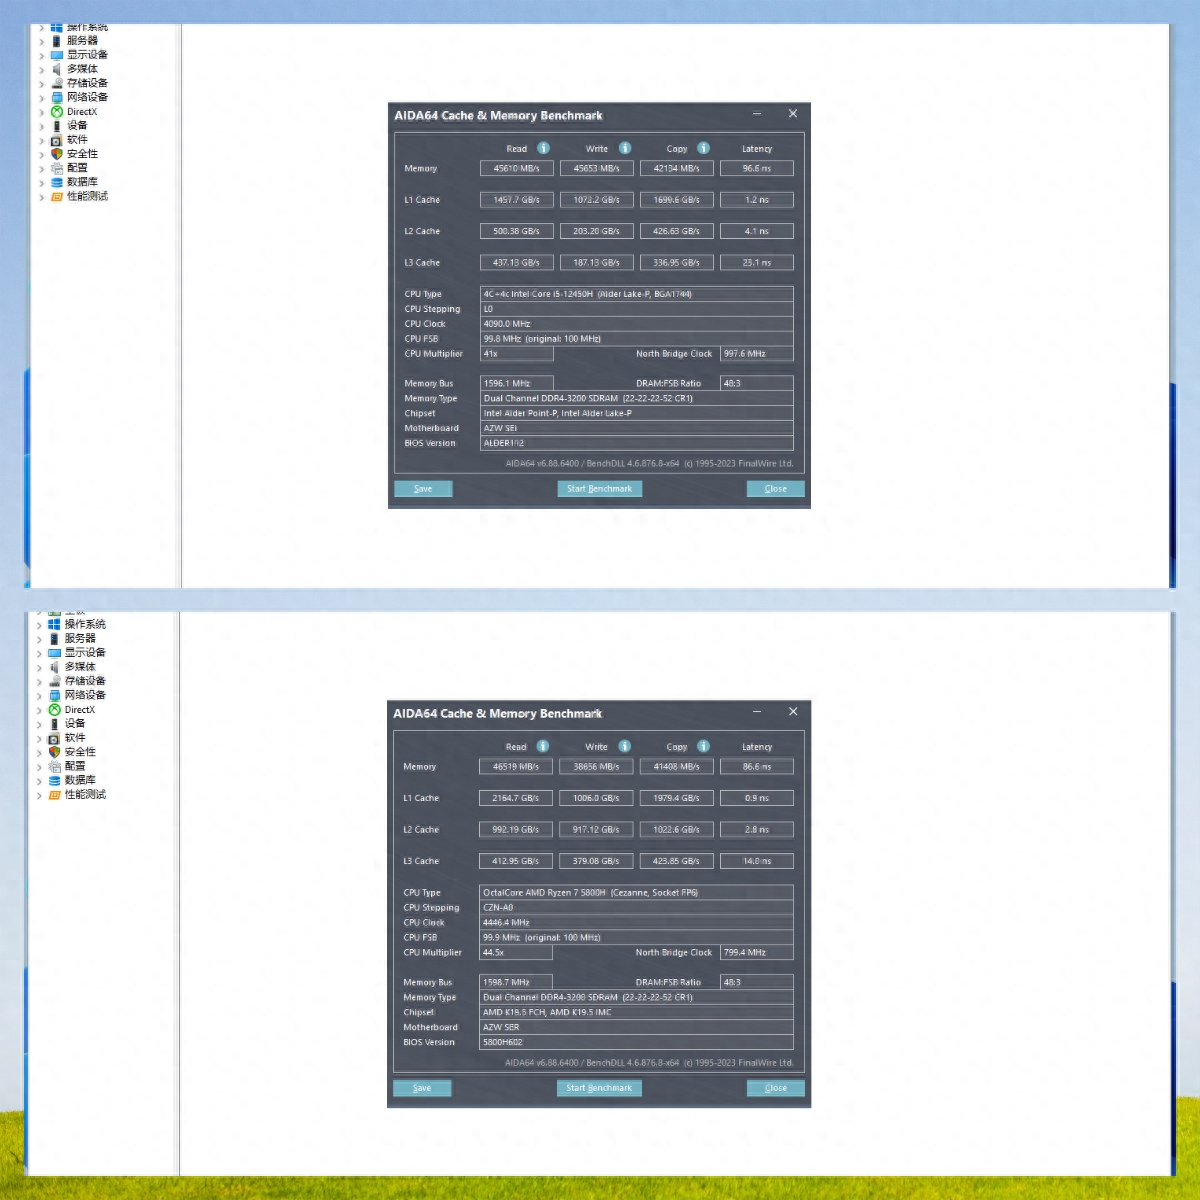This screenshot has width=1200, height=1200.
Task: Select 软件 in the upper tree
Action: coord(77,140)
